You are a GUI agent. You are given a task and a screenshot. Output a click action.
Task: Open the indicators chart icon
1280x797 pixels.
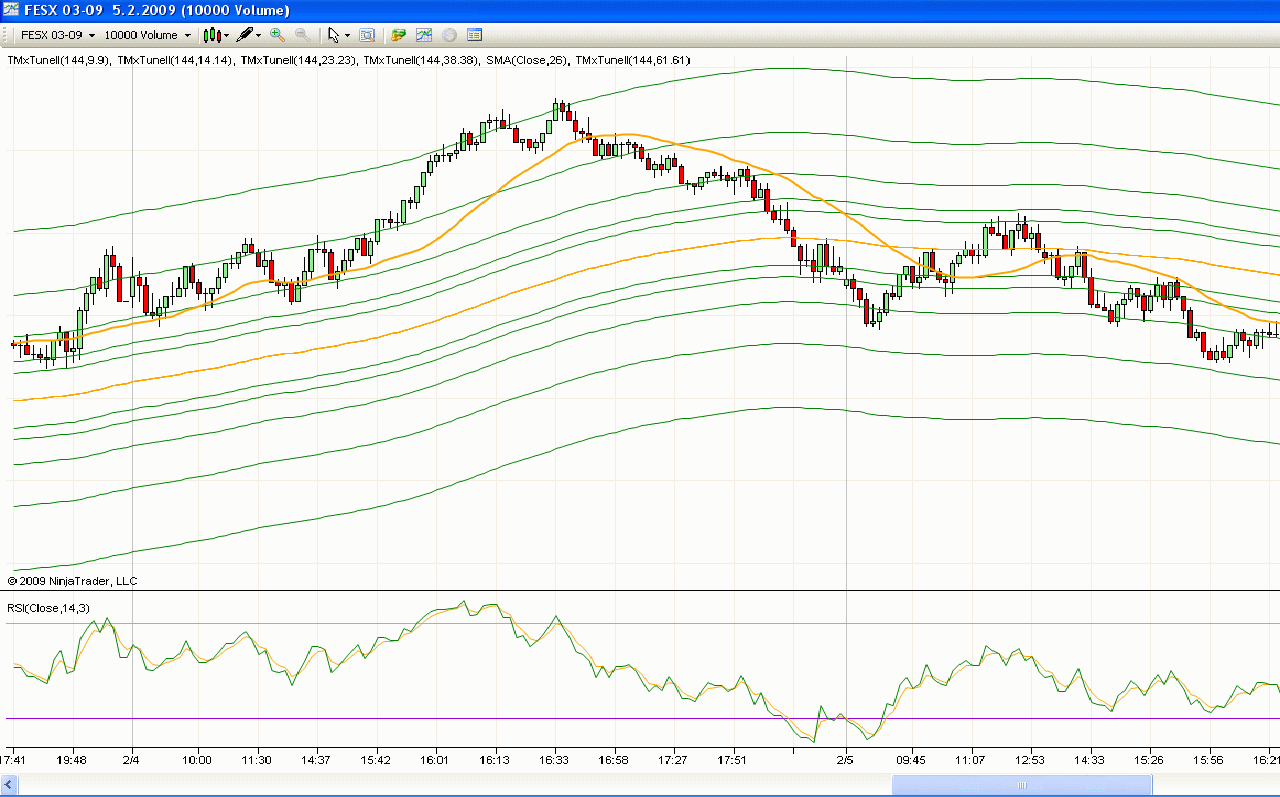(x=424, y=35)
